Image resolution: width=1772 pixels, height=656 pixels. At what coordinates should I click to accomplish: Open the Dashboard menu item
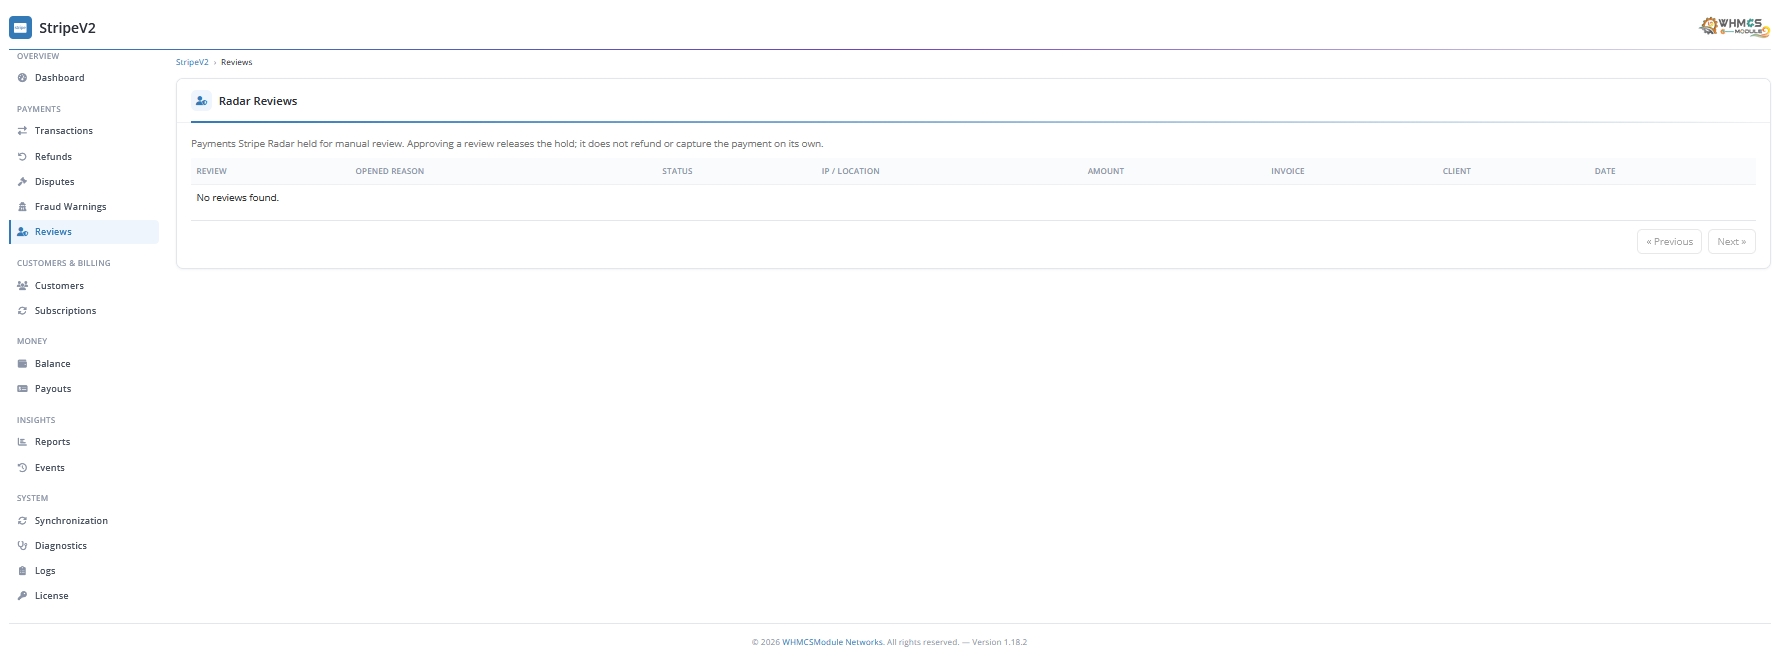[x=84, y=78]
